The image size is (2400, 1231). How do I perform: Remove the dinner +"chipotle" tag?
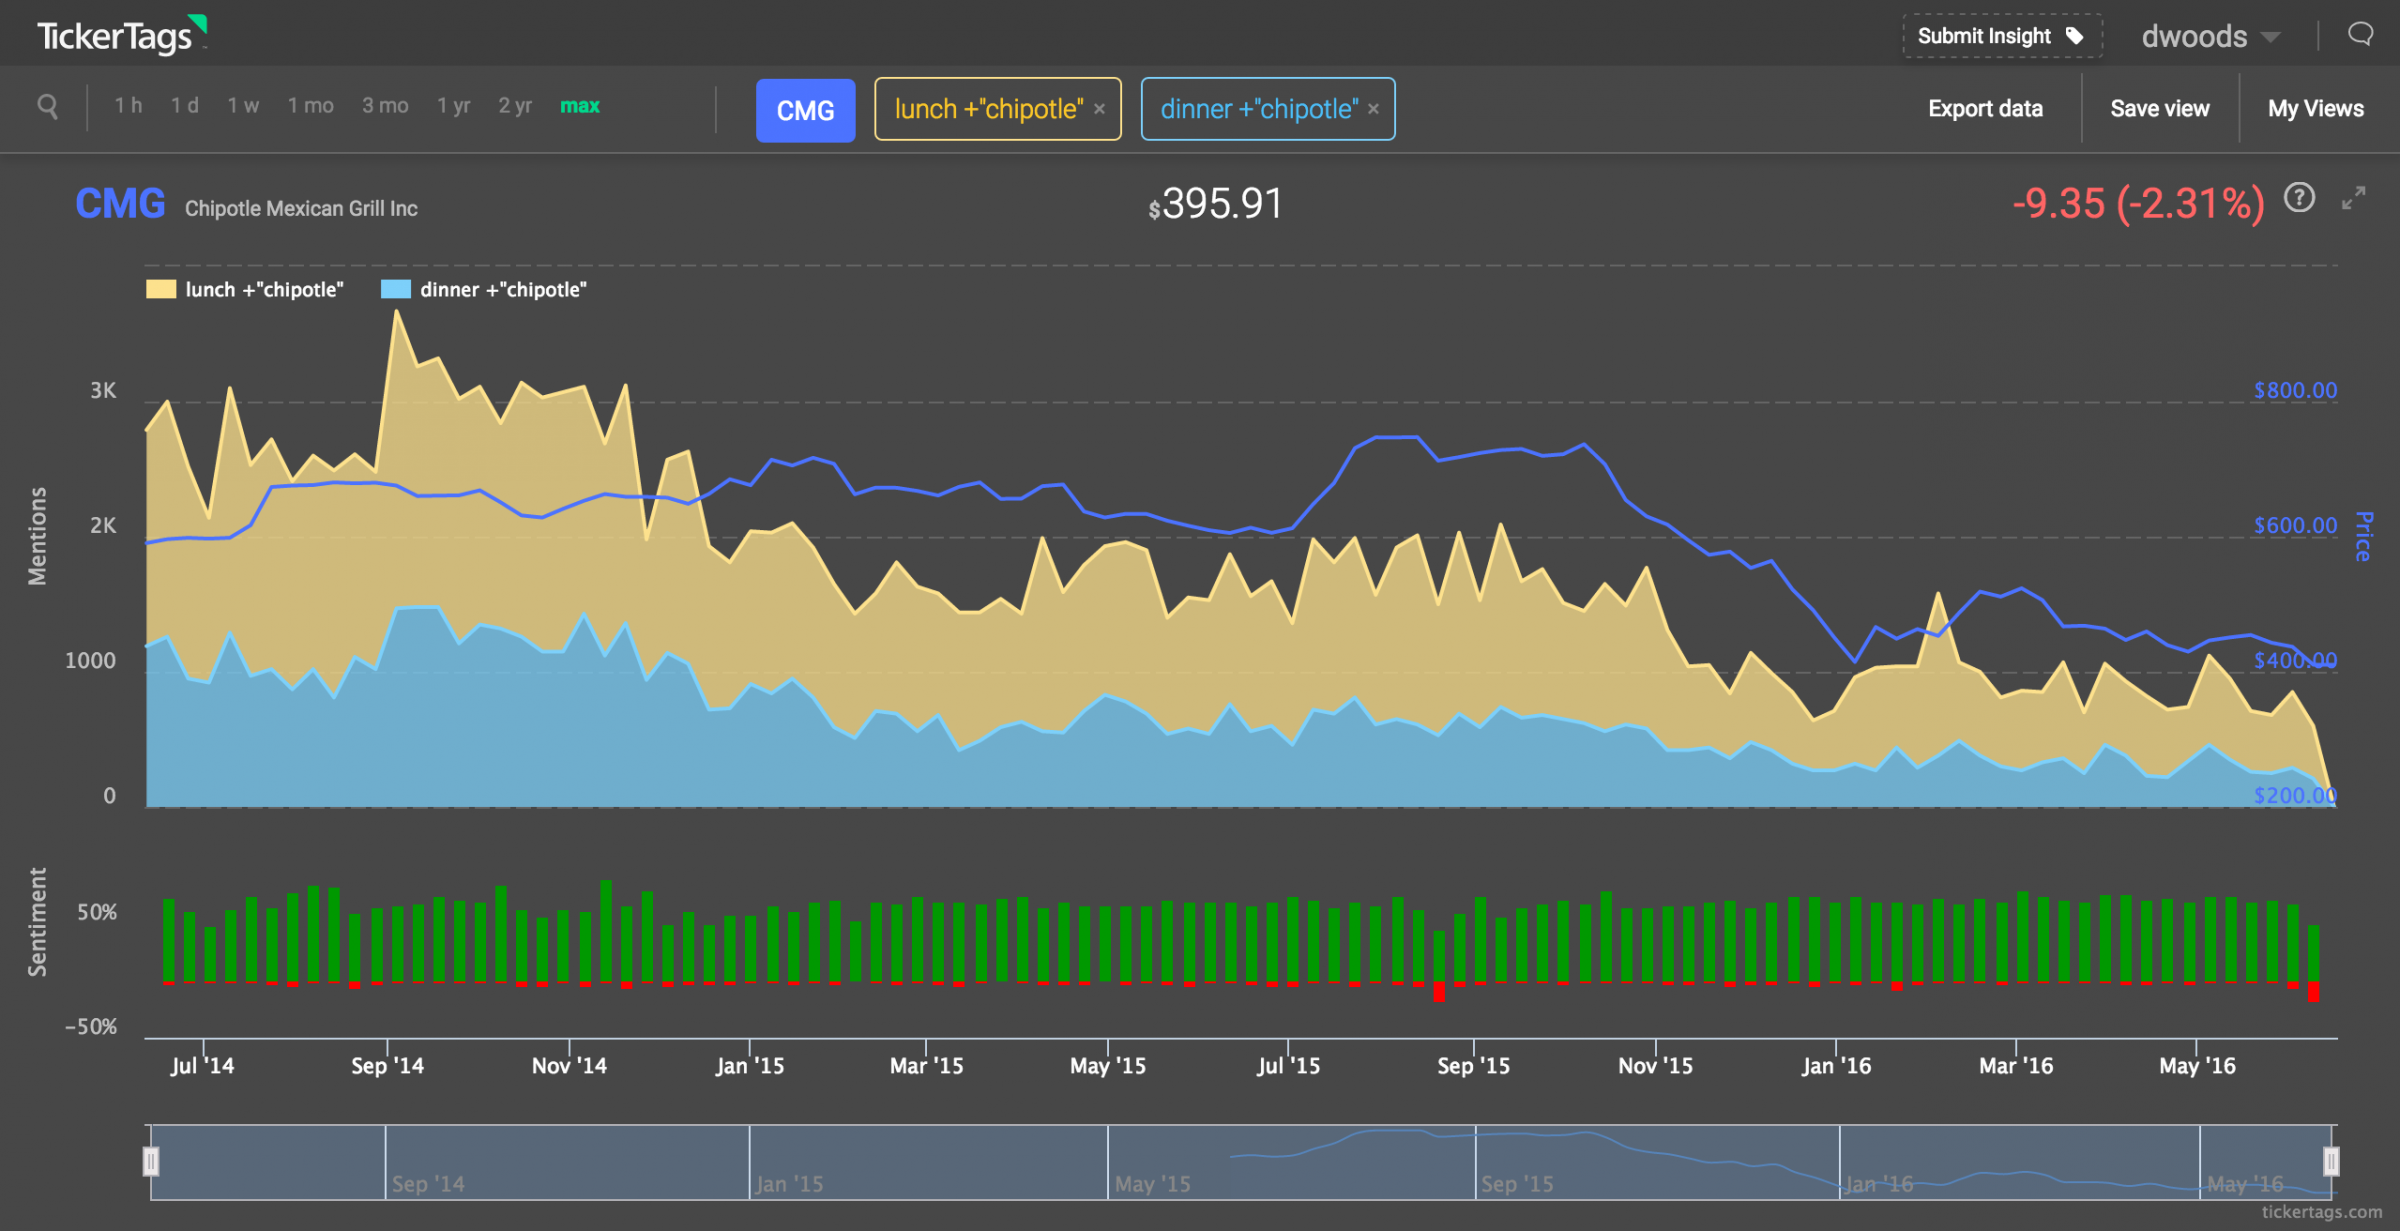1373,109
